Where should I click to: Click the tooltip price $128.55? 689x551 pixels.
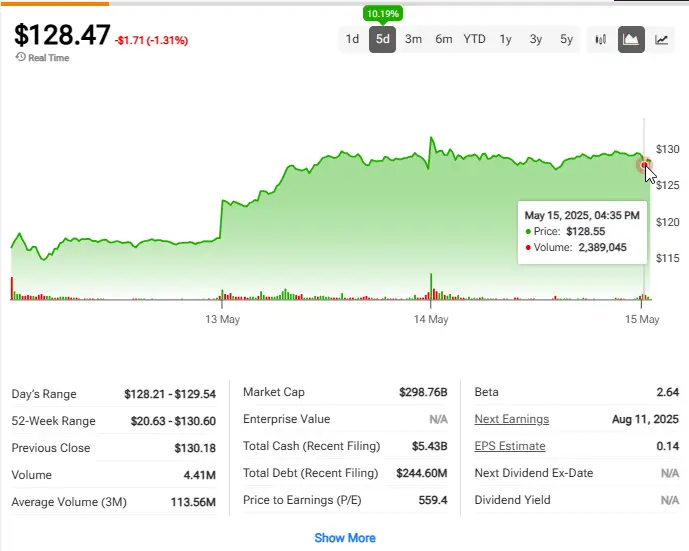pyautogui.click(x=585, y=232)
